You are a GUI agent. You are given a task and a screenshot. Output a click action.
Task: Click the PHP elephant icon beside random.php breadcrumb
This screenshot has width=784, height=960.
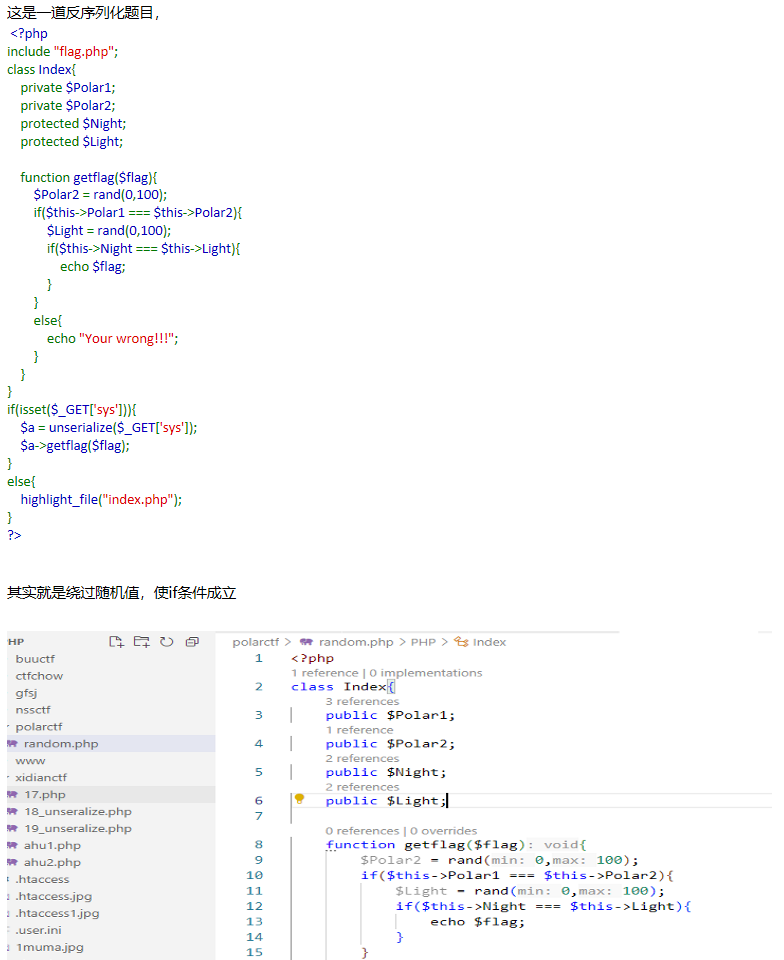tap(306, 642)
